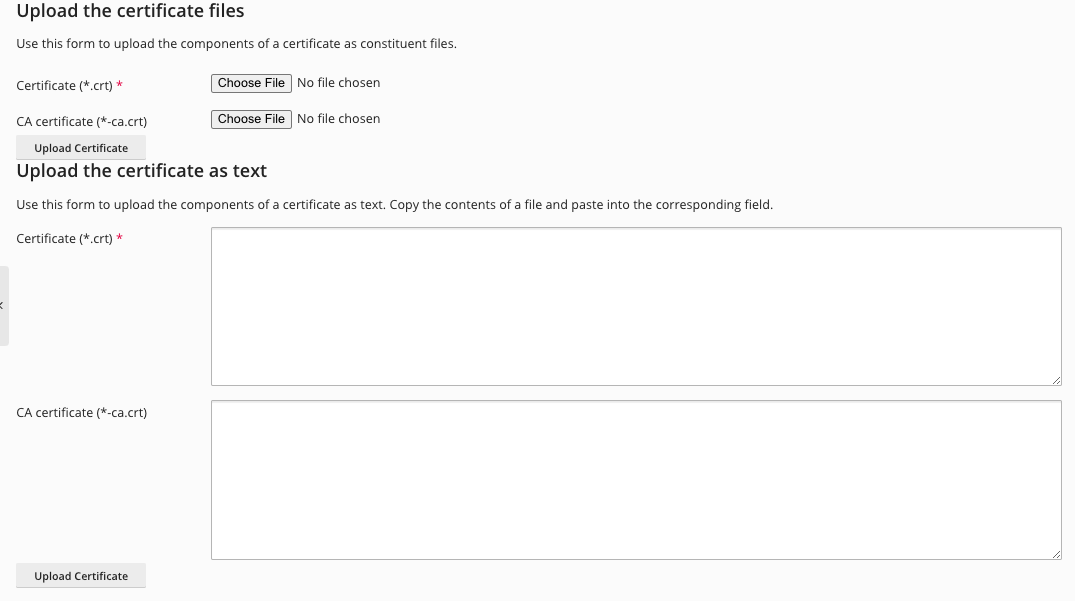Focus the CA certificate (*-ca.crt) text area
This screenshot has width=1075, height=601.
(636, 480)
